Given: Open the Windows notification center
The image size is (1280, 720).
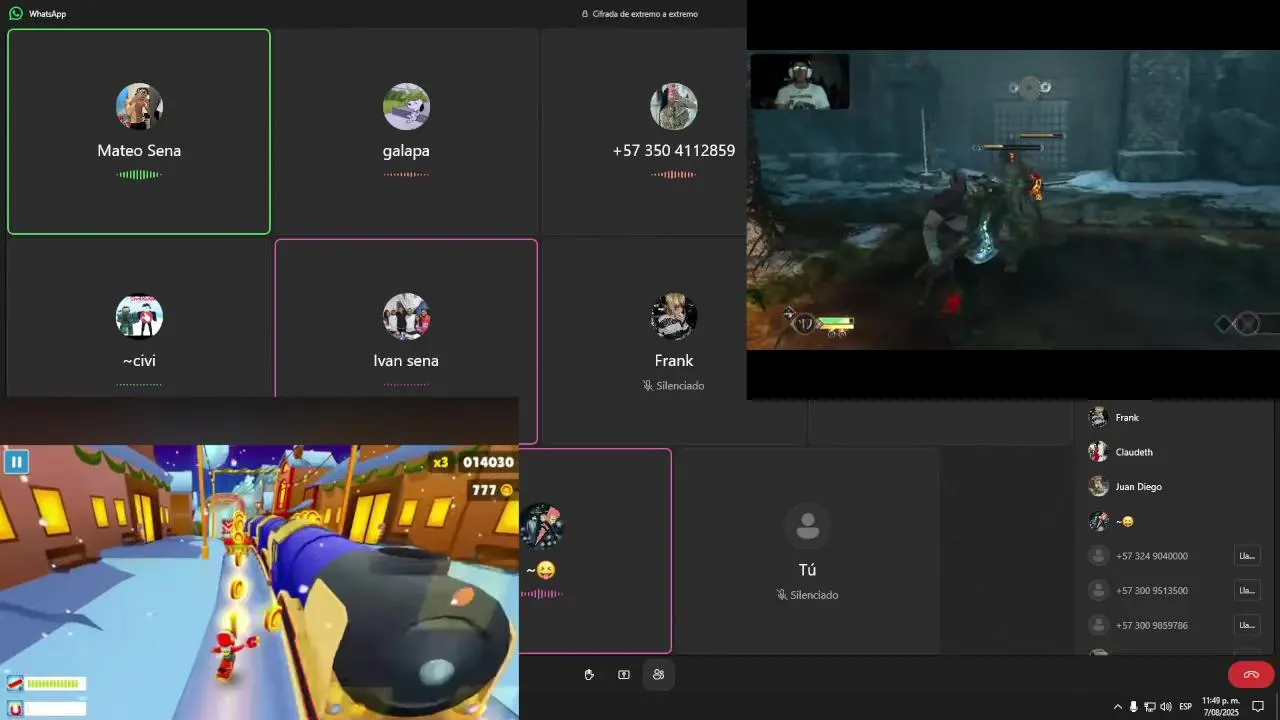Looking at the screenshot, I should (1259, 706).
